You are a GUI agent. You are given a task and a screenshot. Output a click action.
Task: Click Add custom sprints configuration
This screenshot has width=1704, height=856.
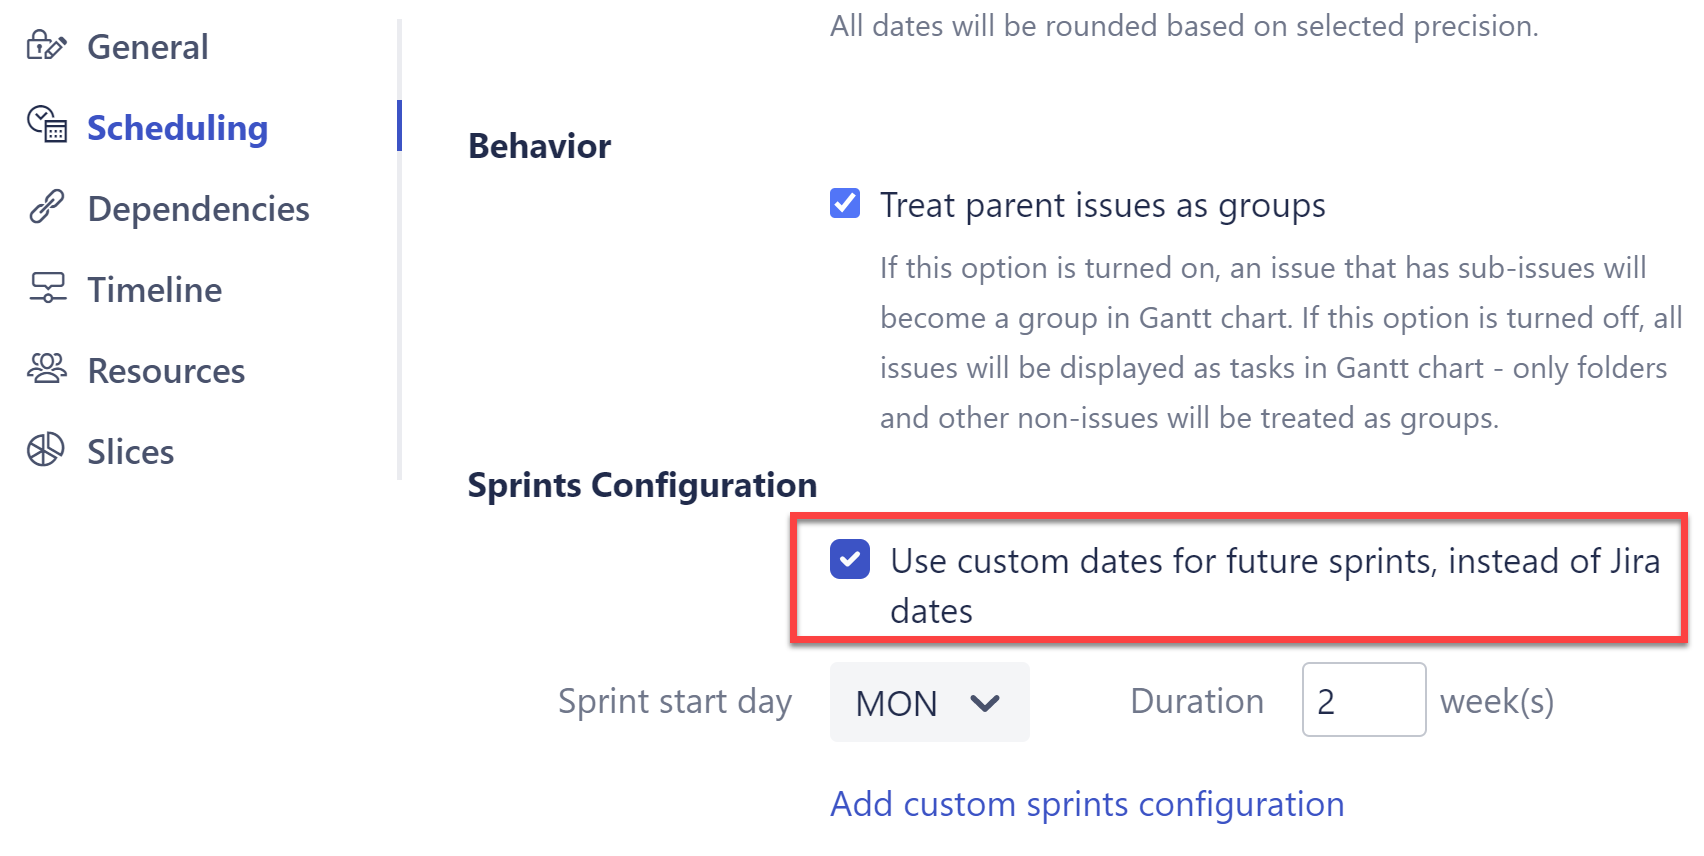click(x=1087, y=804)
